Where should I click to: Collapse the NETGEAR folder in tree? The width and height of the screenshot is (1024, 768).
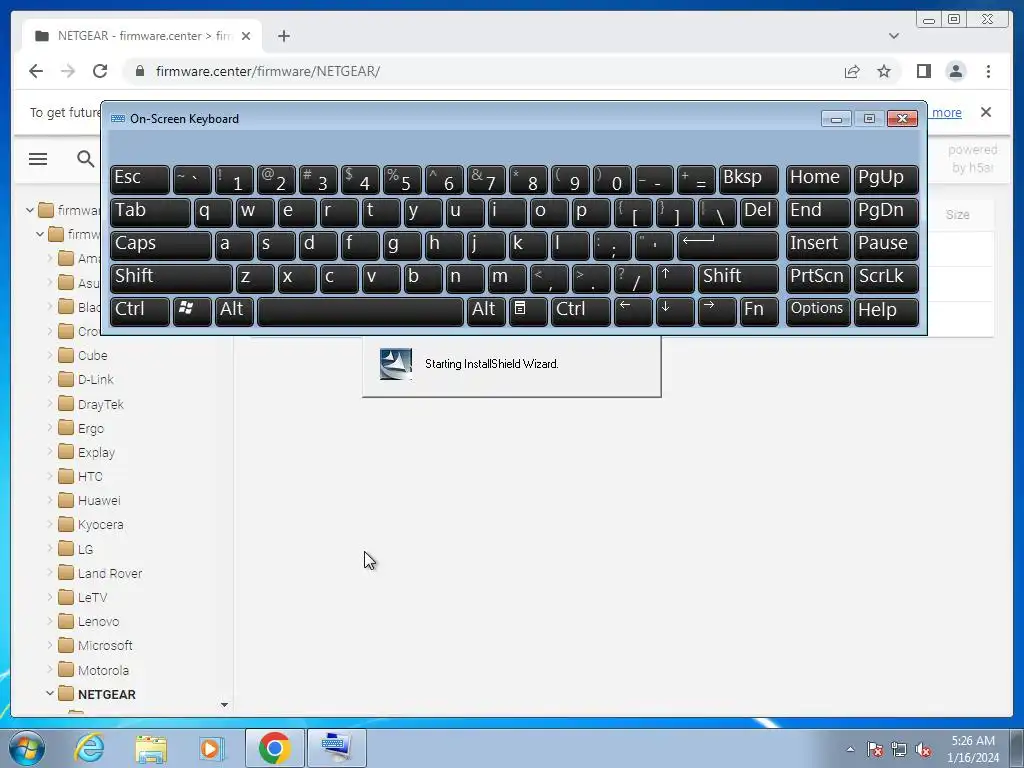(50, 694)
